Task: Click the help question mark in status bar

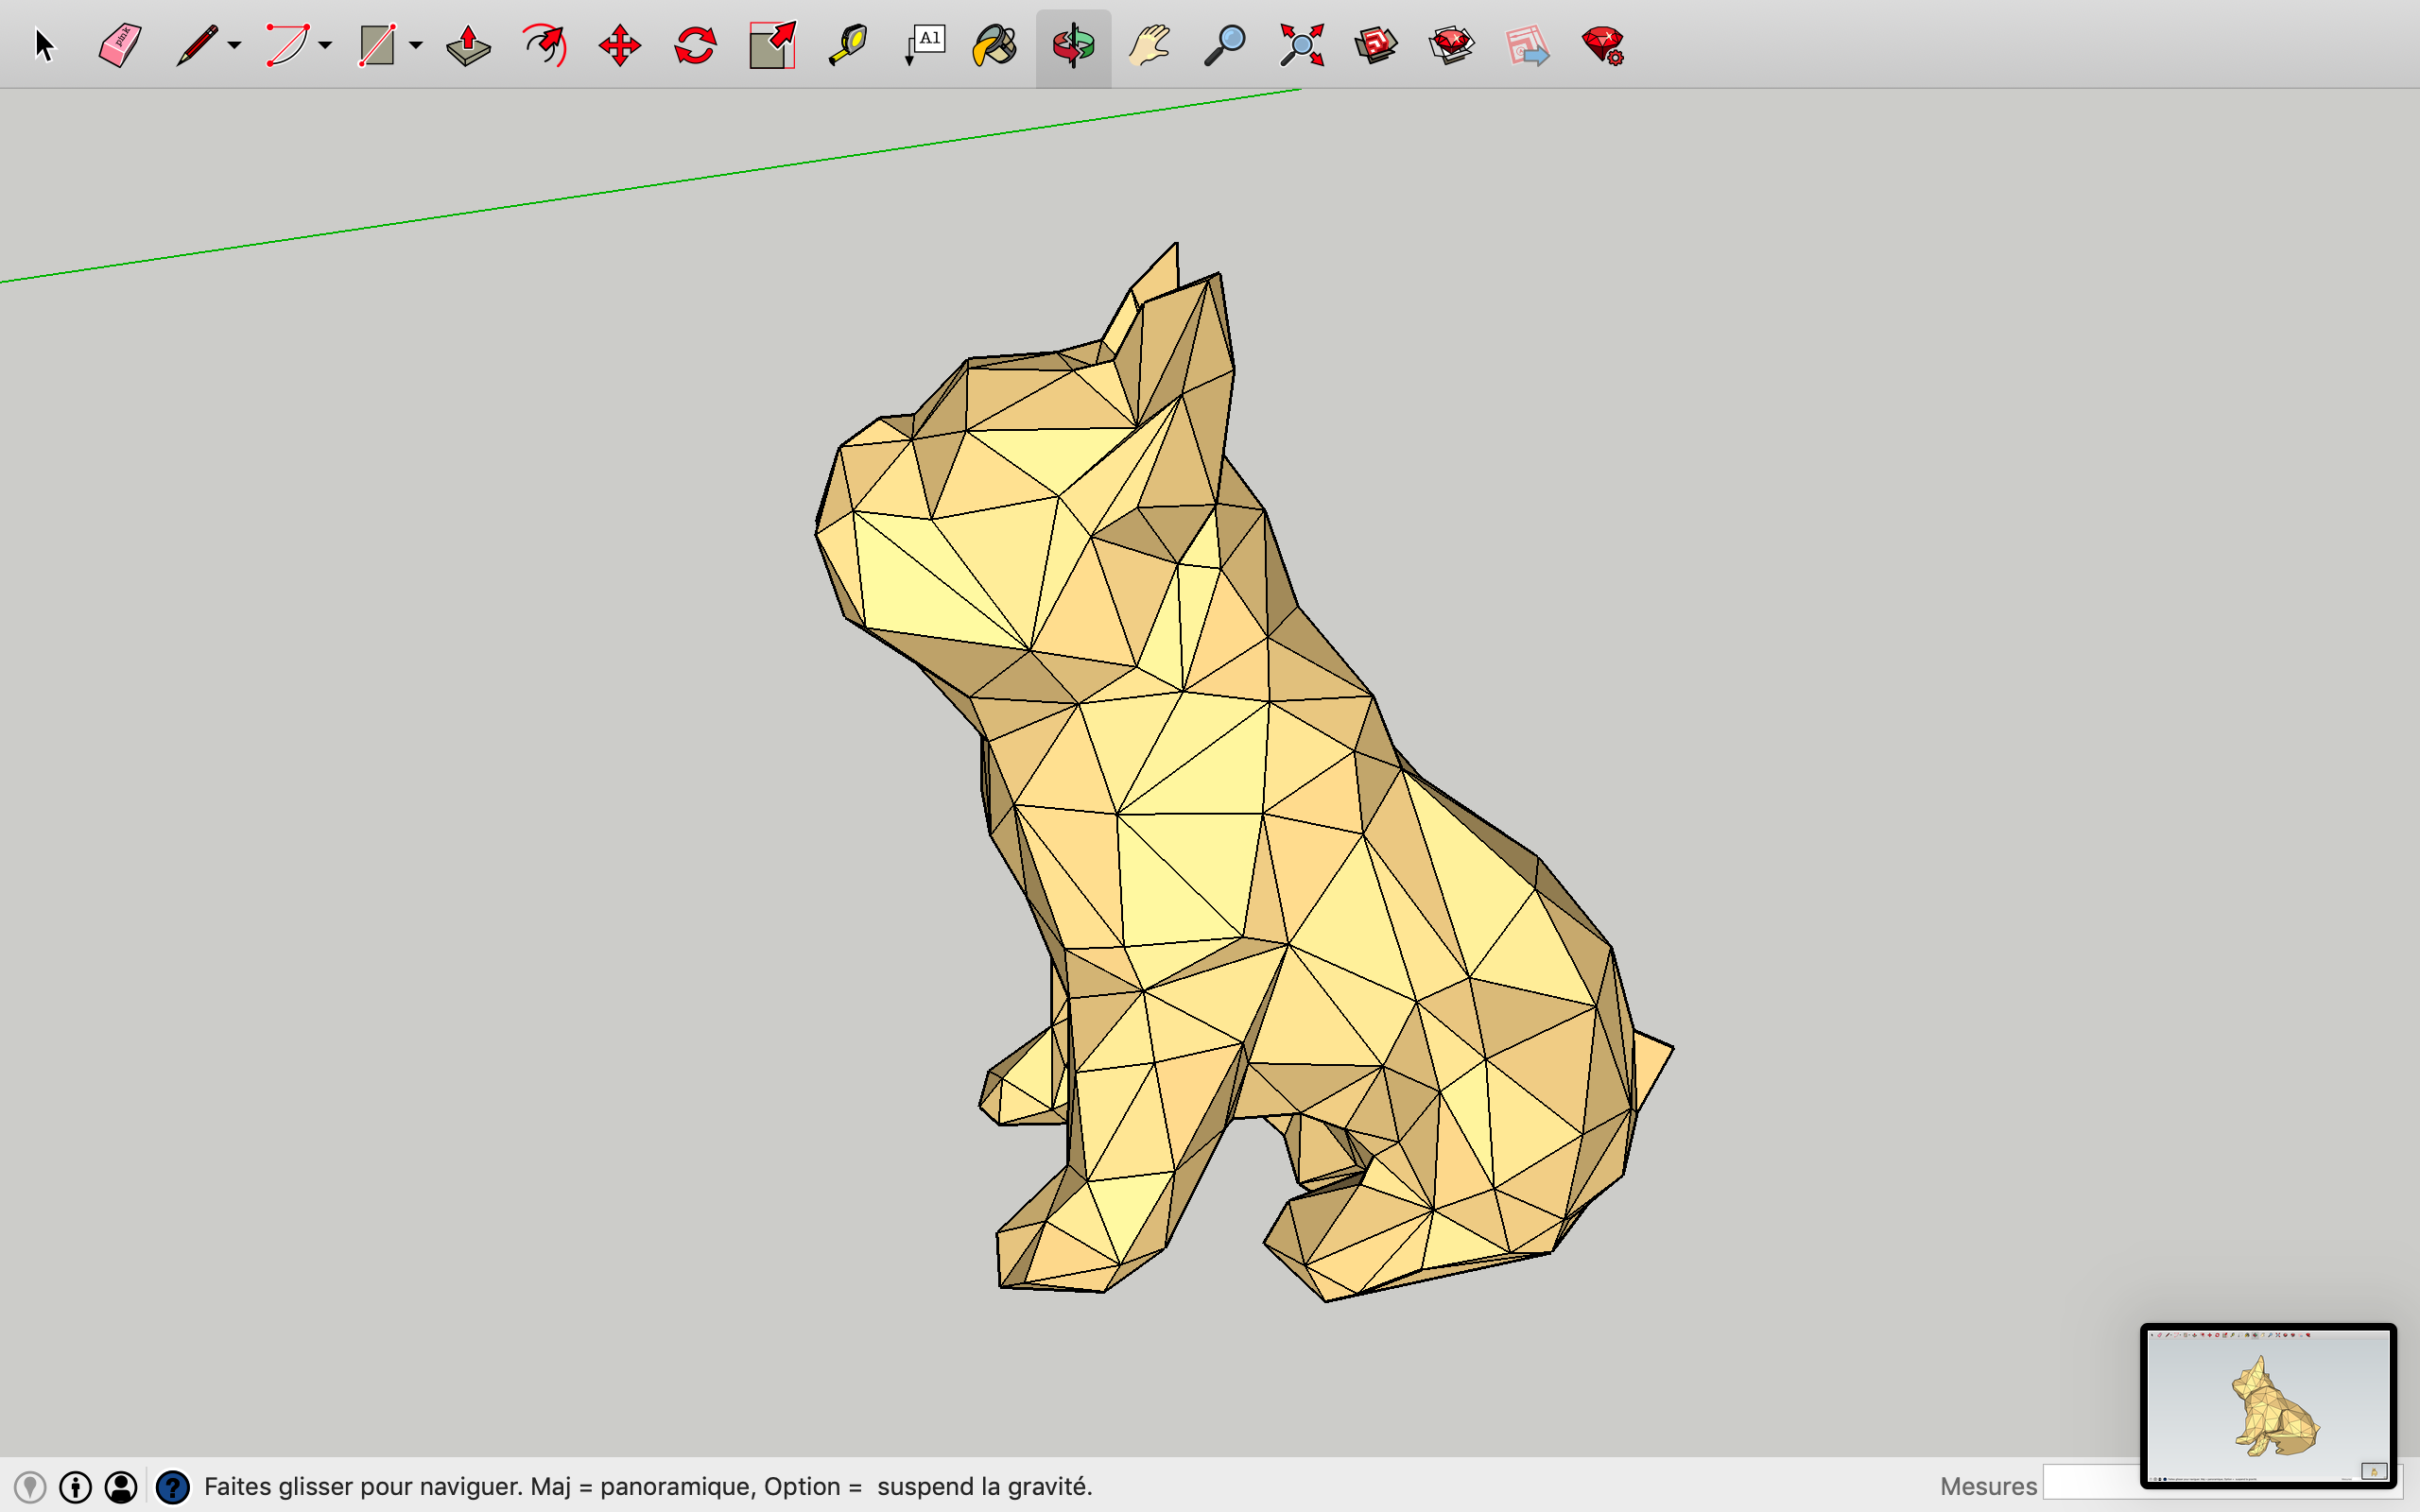Action: 173,1487
